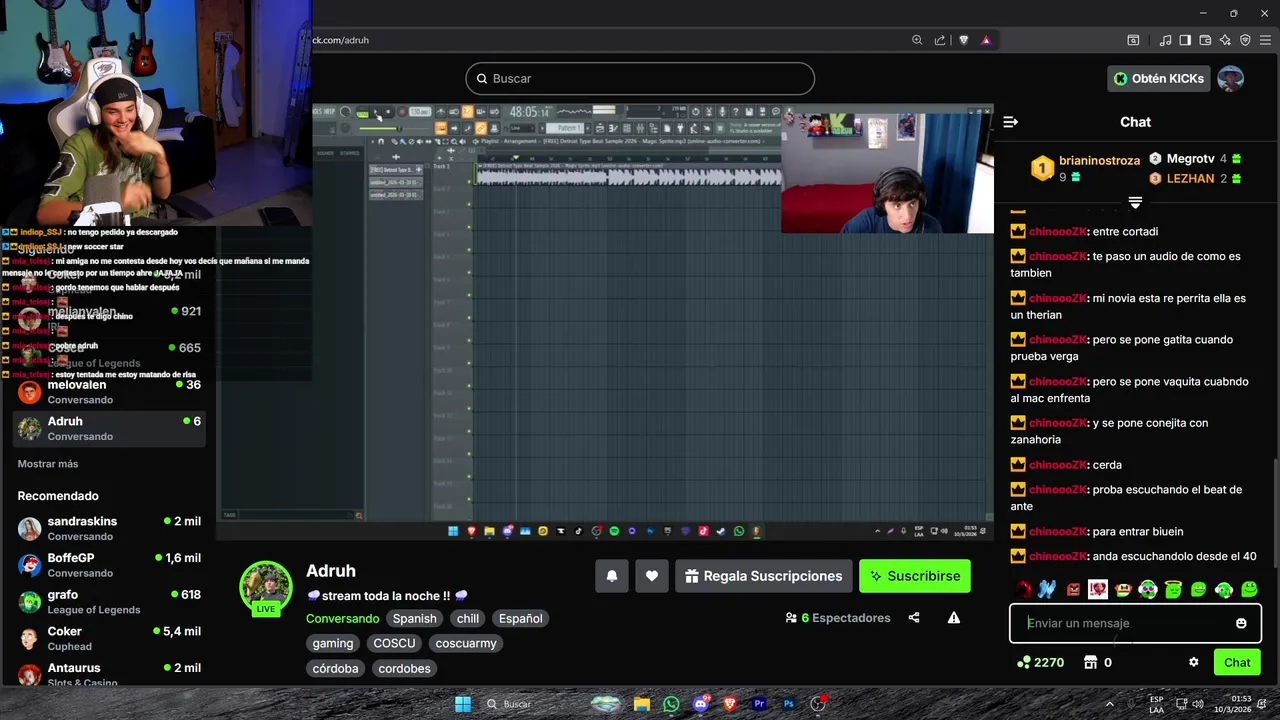Open sandraskins recommended channel
Viewport: 1280px width, 720px height.
tap(108, 528)
